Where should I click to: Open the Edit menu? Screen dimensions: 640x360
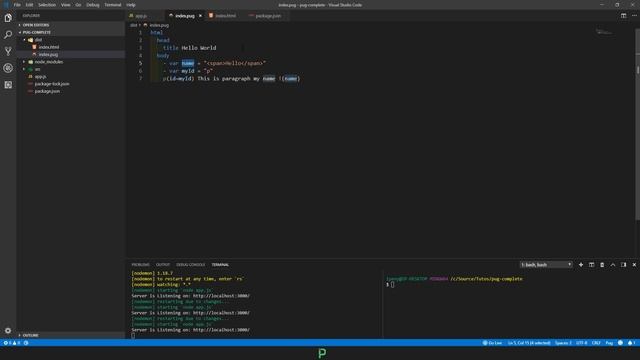pos(29,5)
